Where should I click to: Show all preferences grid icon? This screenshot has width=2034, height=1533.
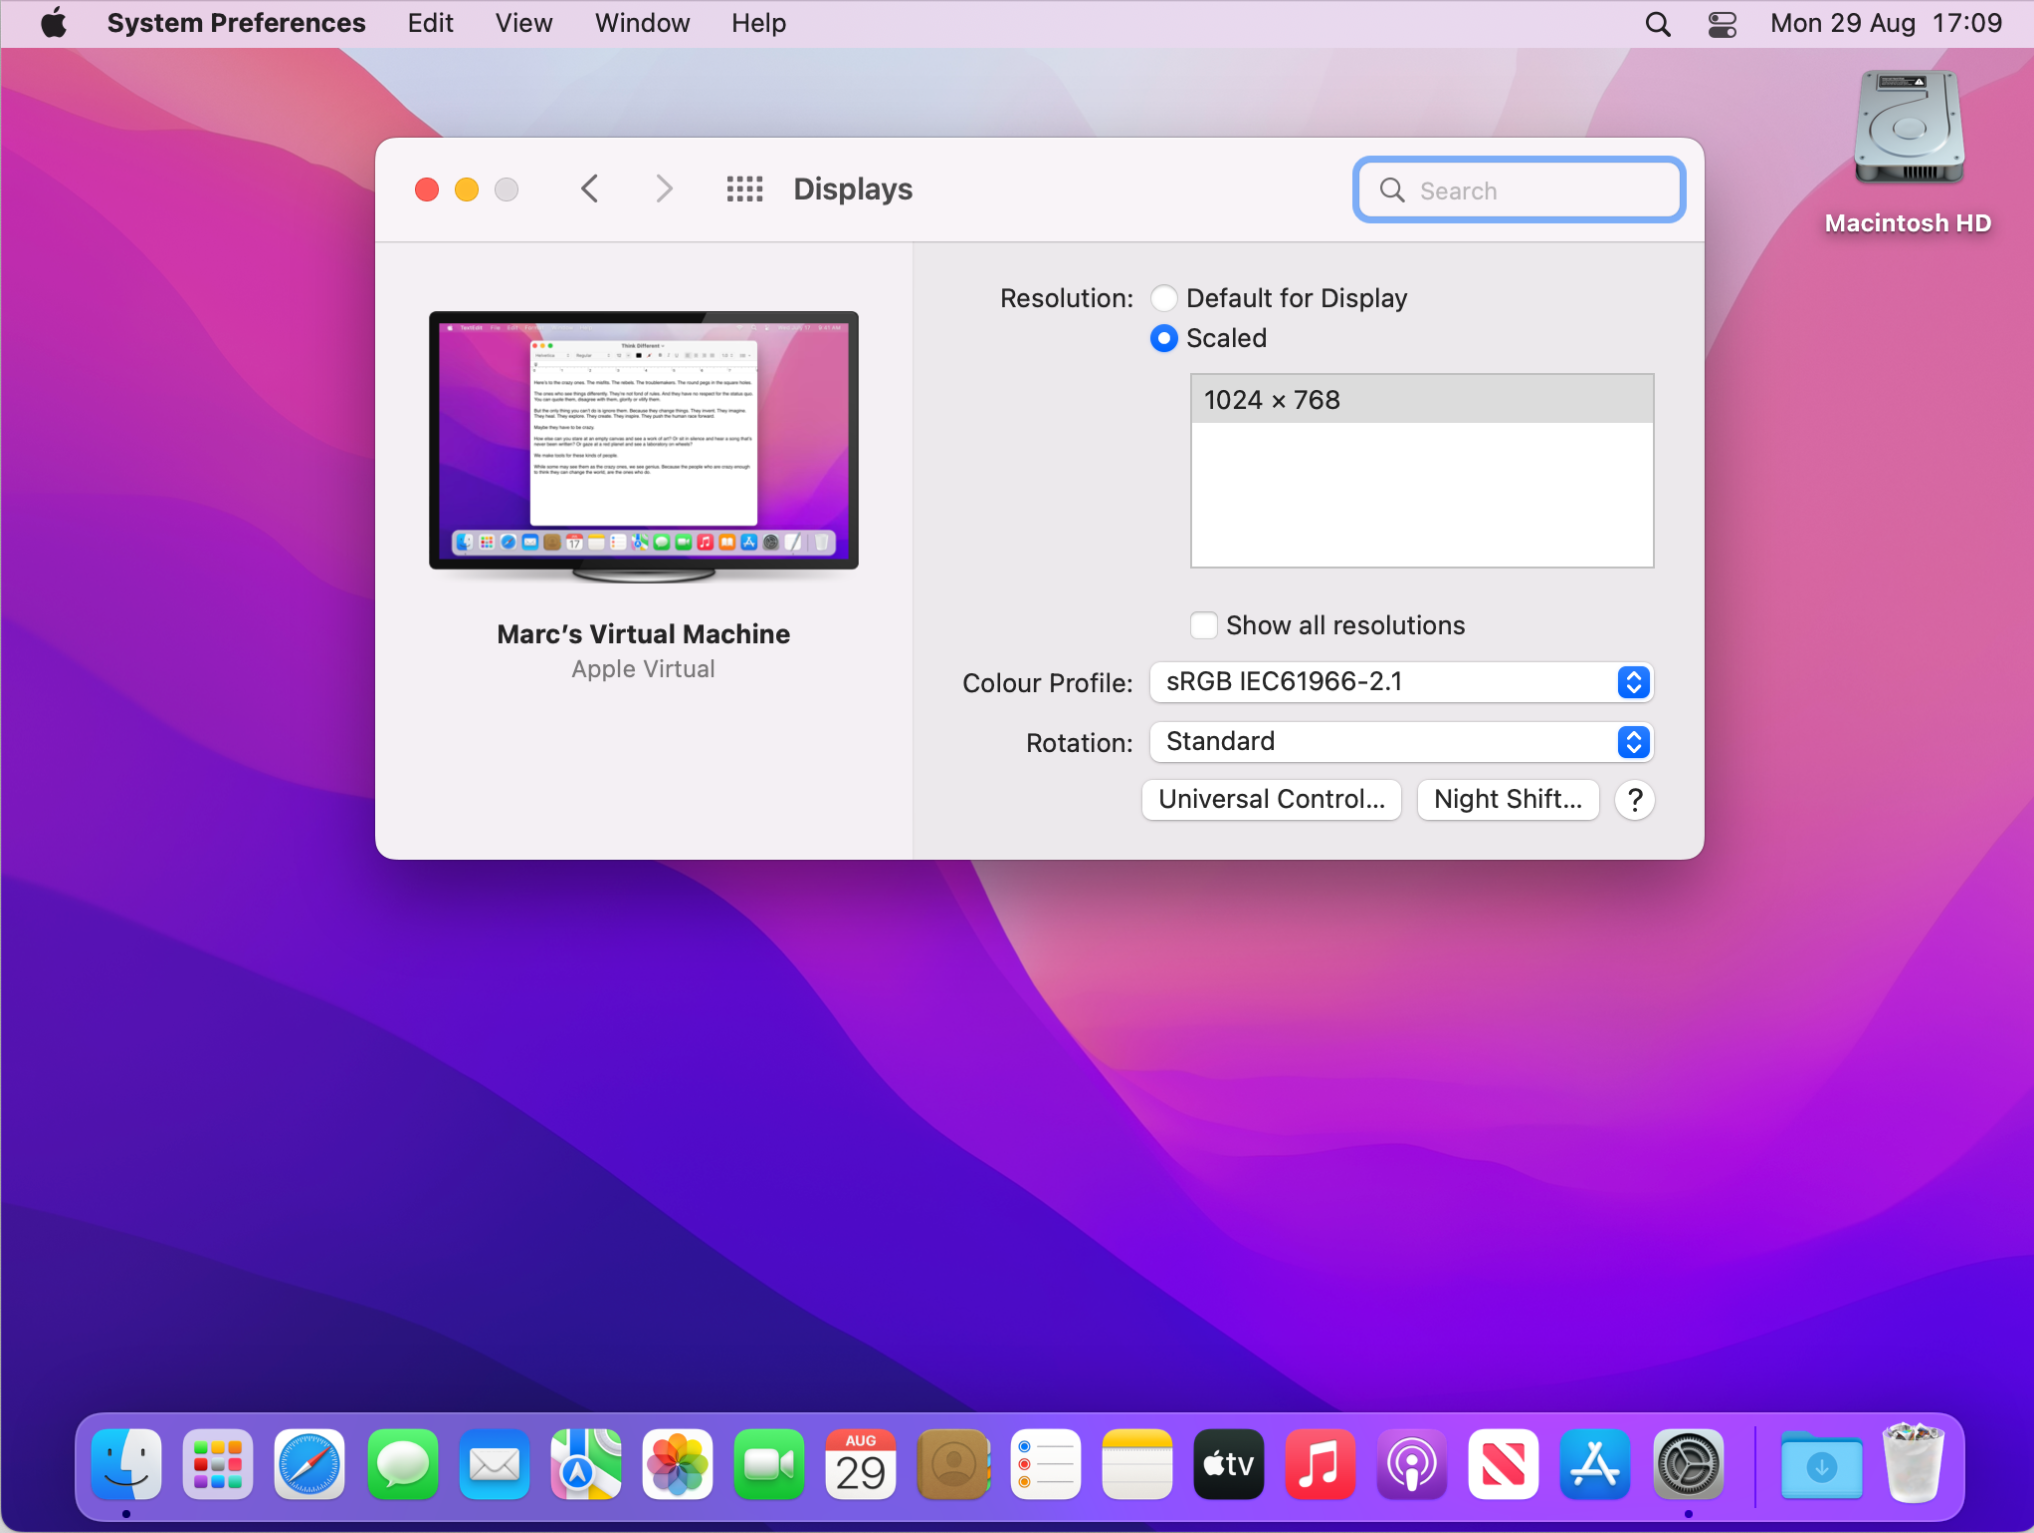point(745,189)
